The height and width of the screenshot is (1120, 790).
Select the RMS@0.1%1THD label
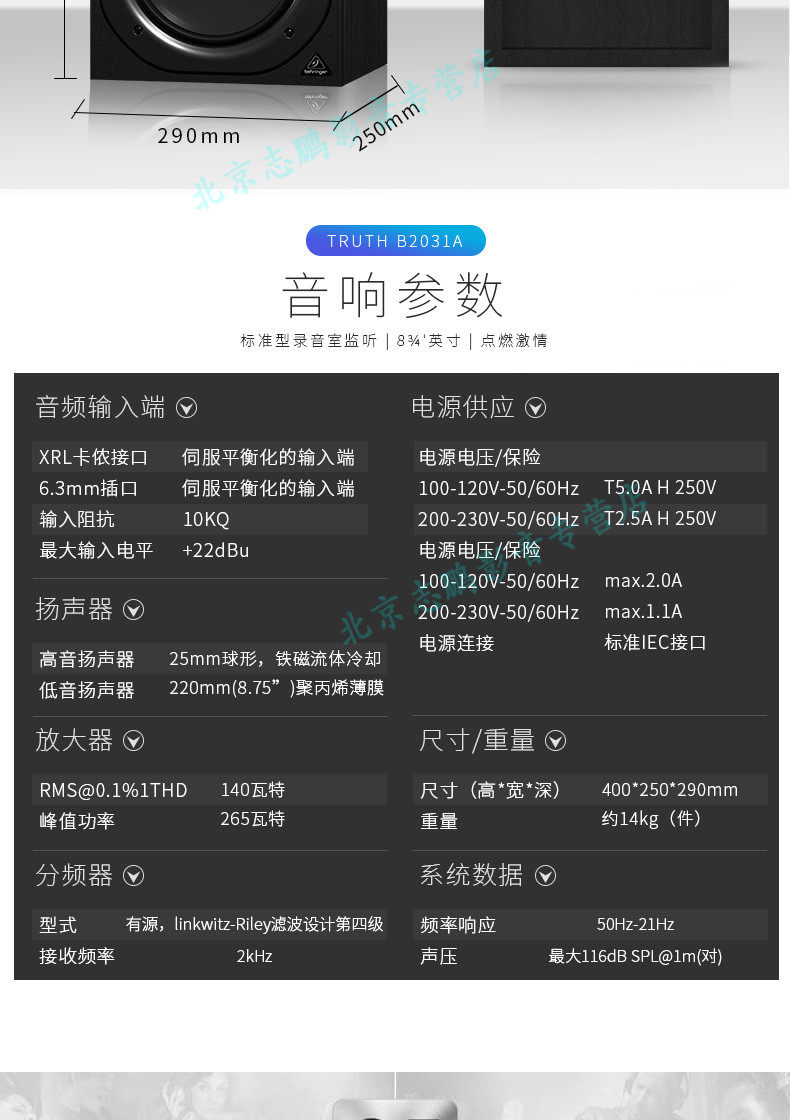(114, 790)
